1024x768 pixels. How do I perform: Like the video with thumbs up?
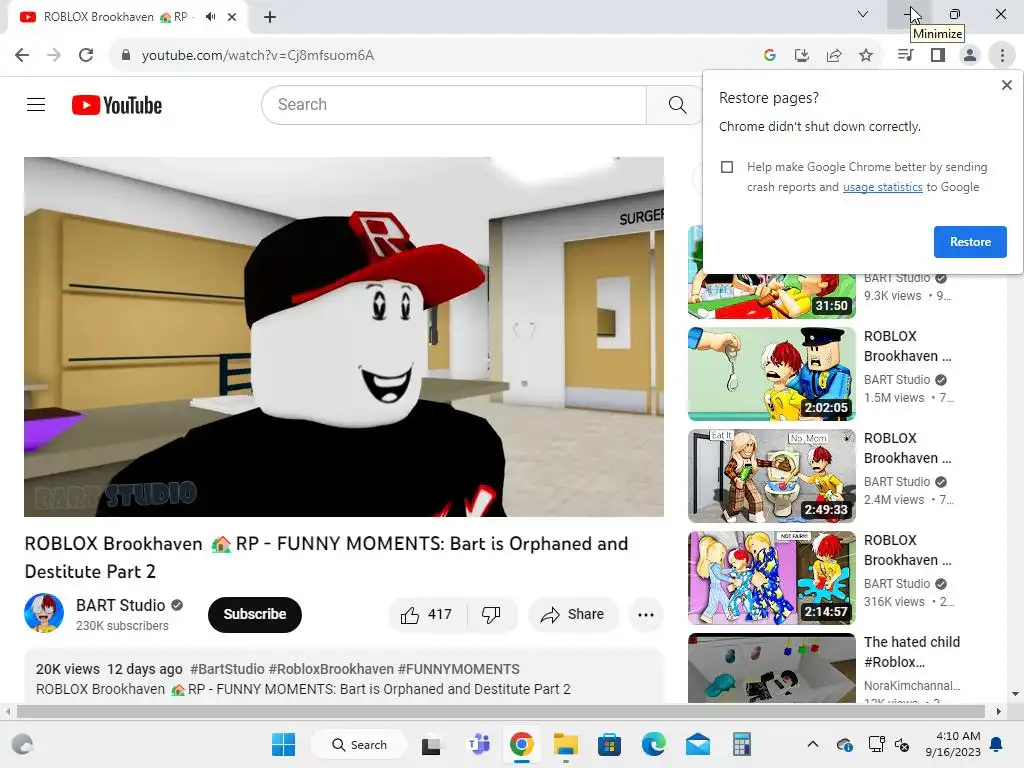427,615
